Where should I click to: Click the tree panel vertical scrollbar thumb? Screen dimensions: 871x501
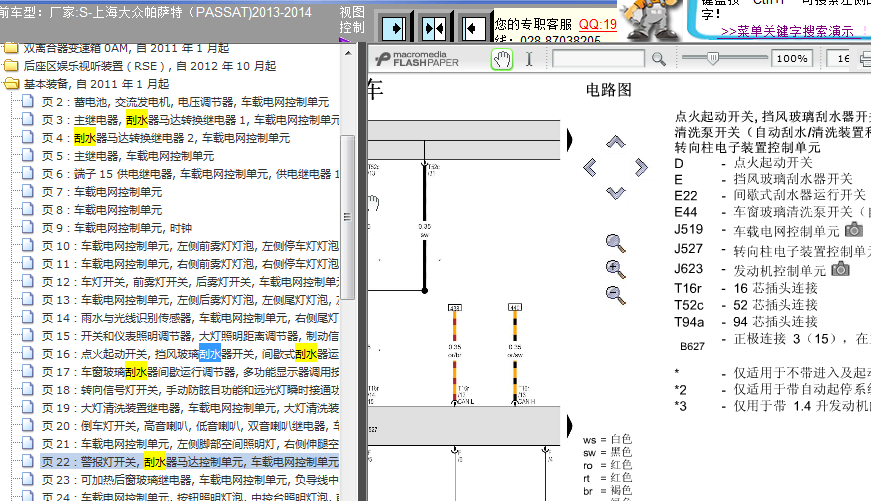pyautogui.click(x=348, y=217)
